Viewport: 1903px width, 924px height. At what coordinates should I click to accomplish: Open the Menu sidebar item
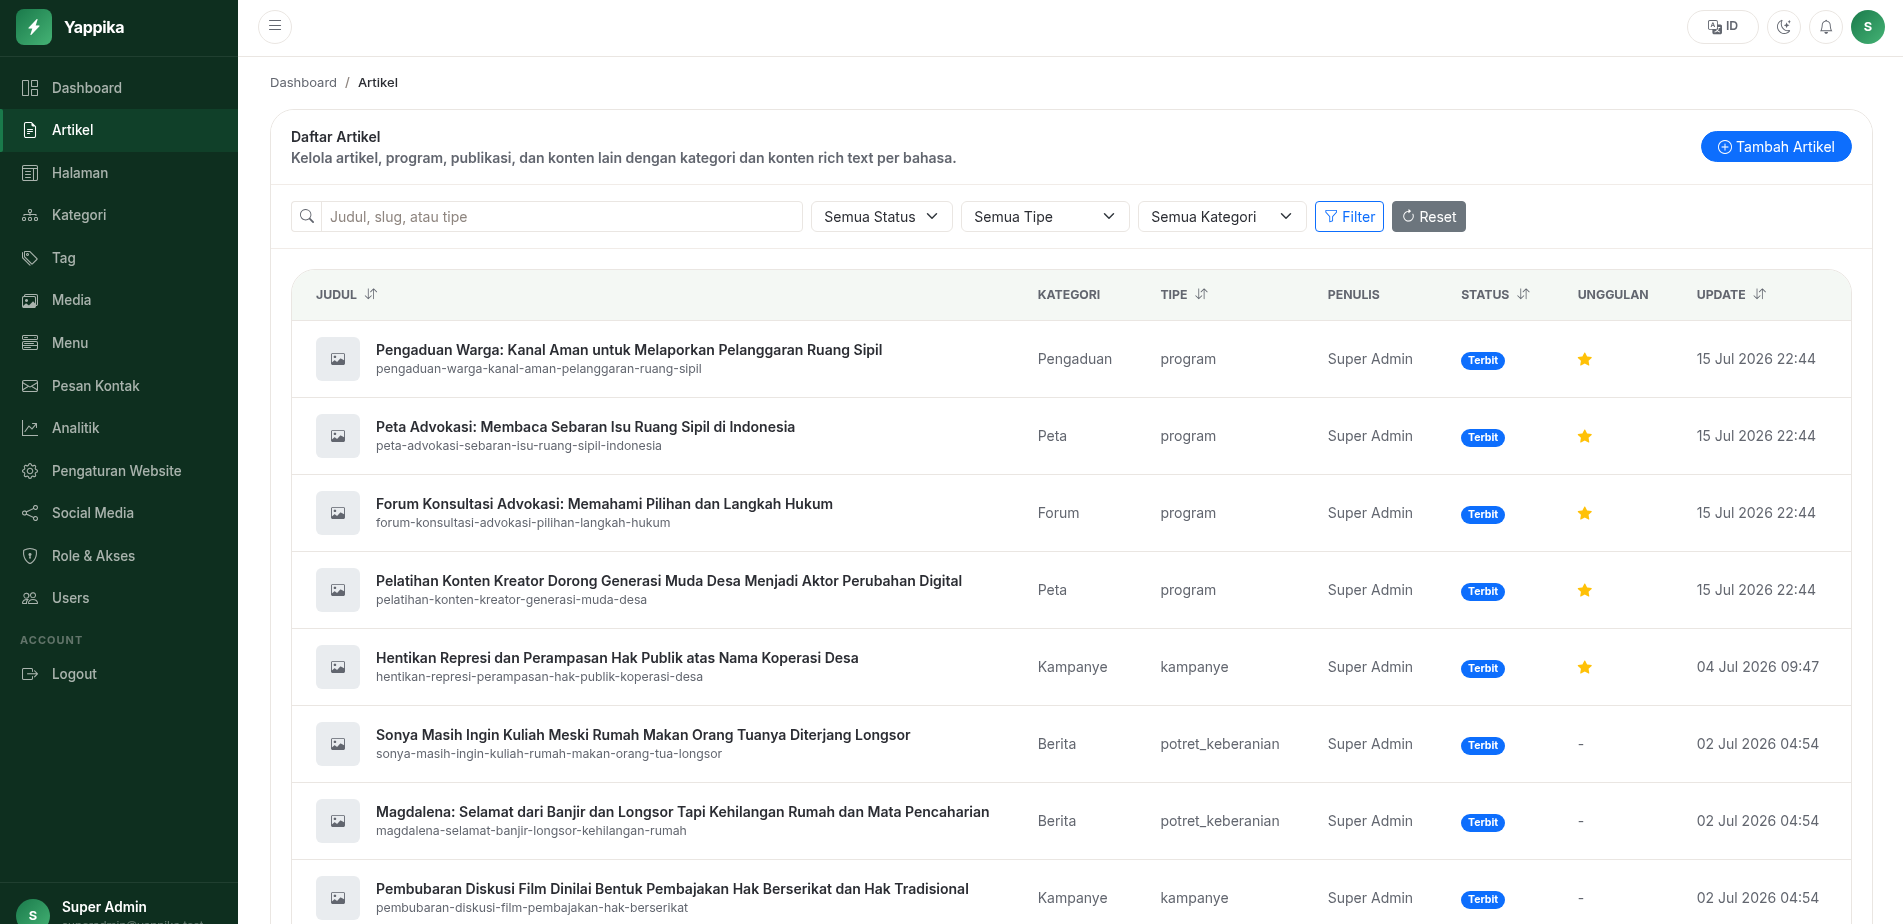coord(119,343)
